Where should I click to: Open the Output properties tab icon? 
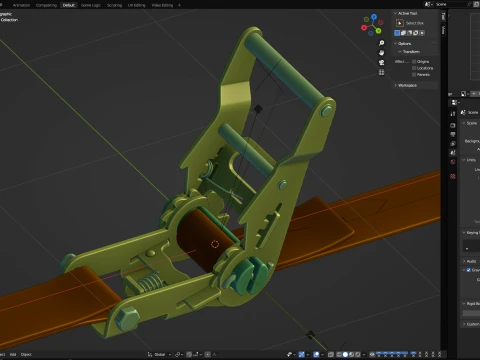pos(453,134)
